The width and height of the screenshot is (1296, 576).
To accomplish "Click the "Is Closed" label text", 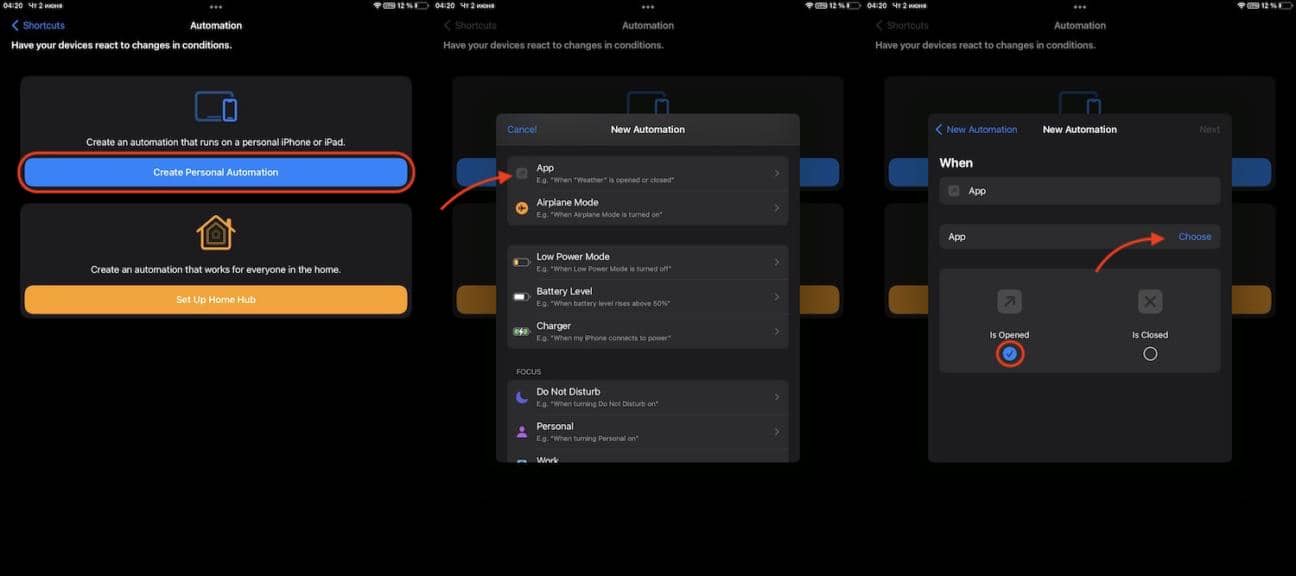I will click(1150, 335).
